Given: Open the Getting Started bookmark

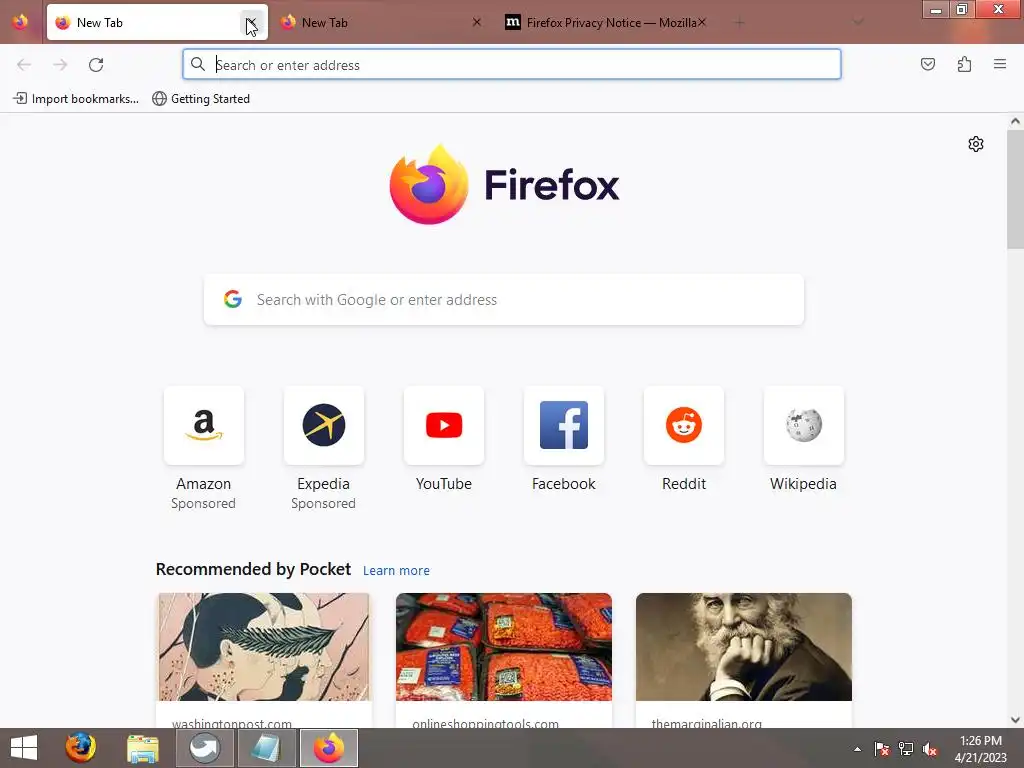Looking at the screenshot, I should tap(201, 99).
